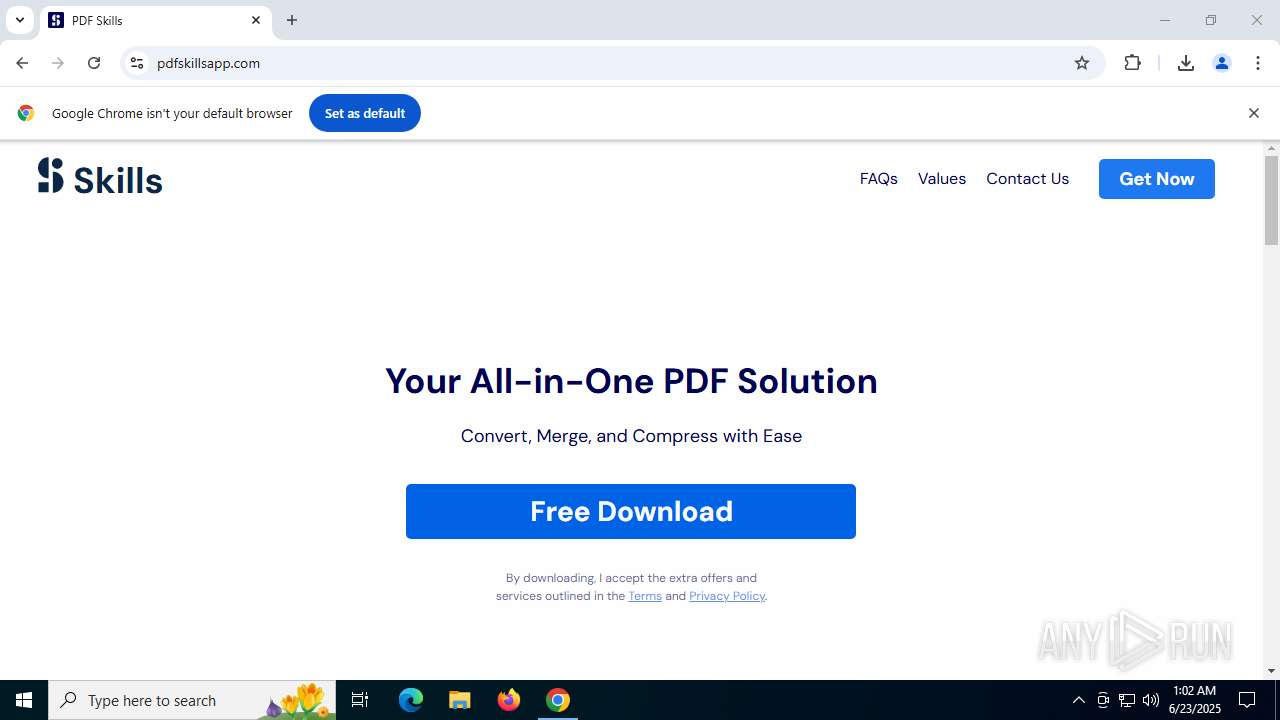Open the Terms link

pyautogui.click(x=645, y=596)
